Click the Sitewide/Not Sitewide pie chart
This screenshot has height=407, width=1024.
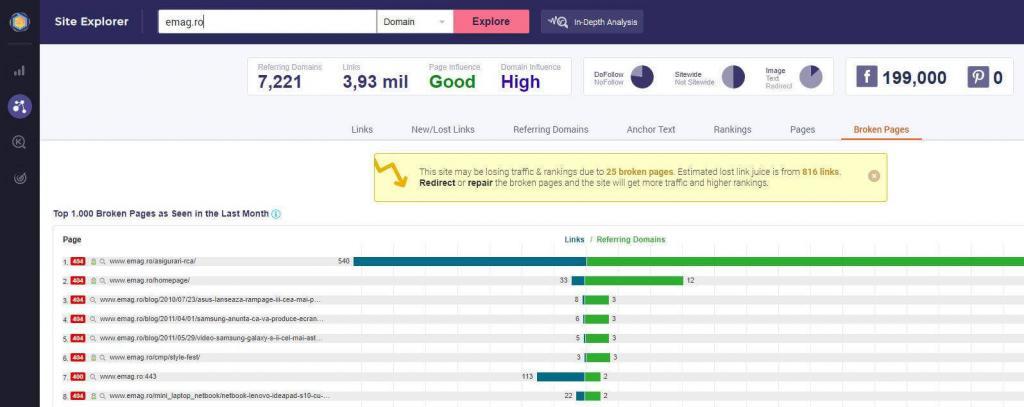click(x=733, y=77)
